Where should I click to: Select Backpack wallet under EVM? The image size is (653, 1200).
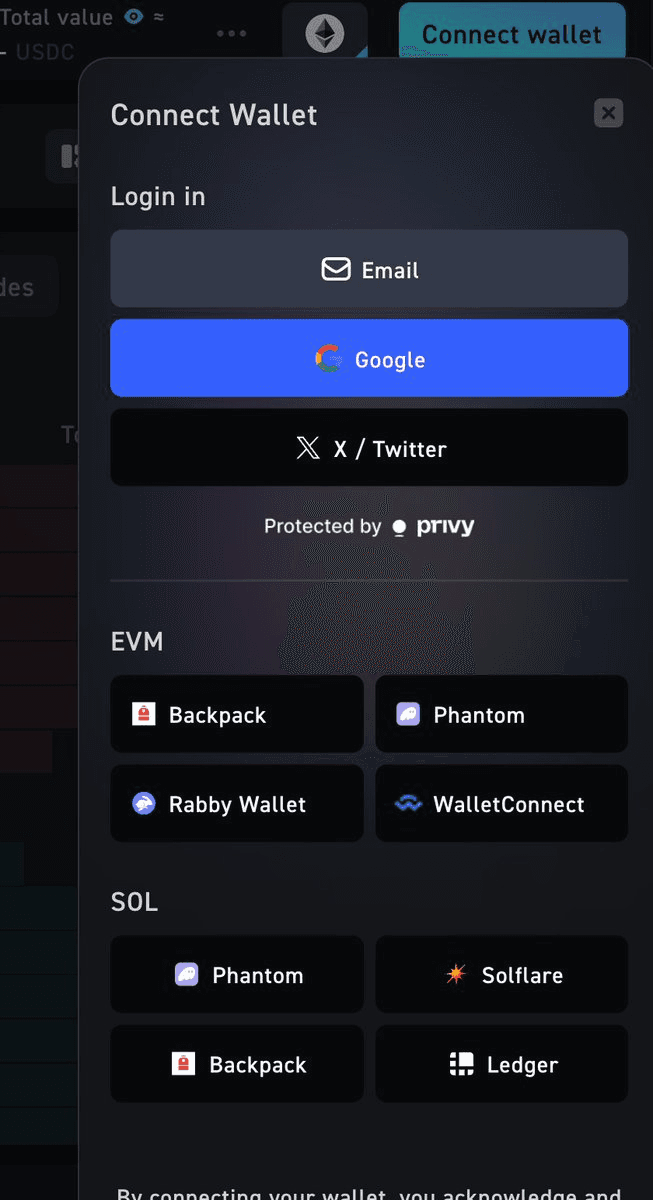coord(236,714)
